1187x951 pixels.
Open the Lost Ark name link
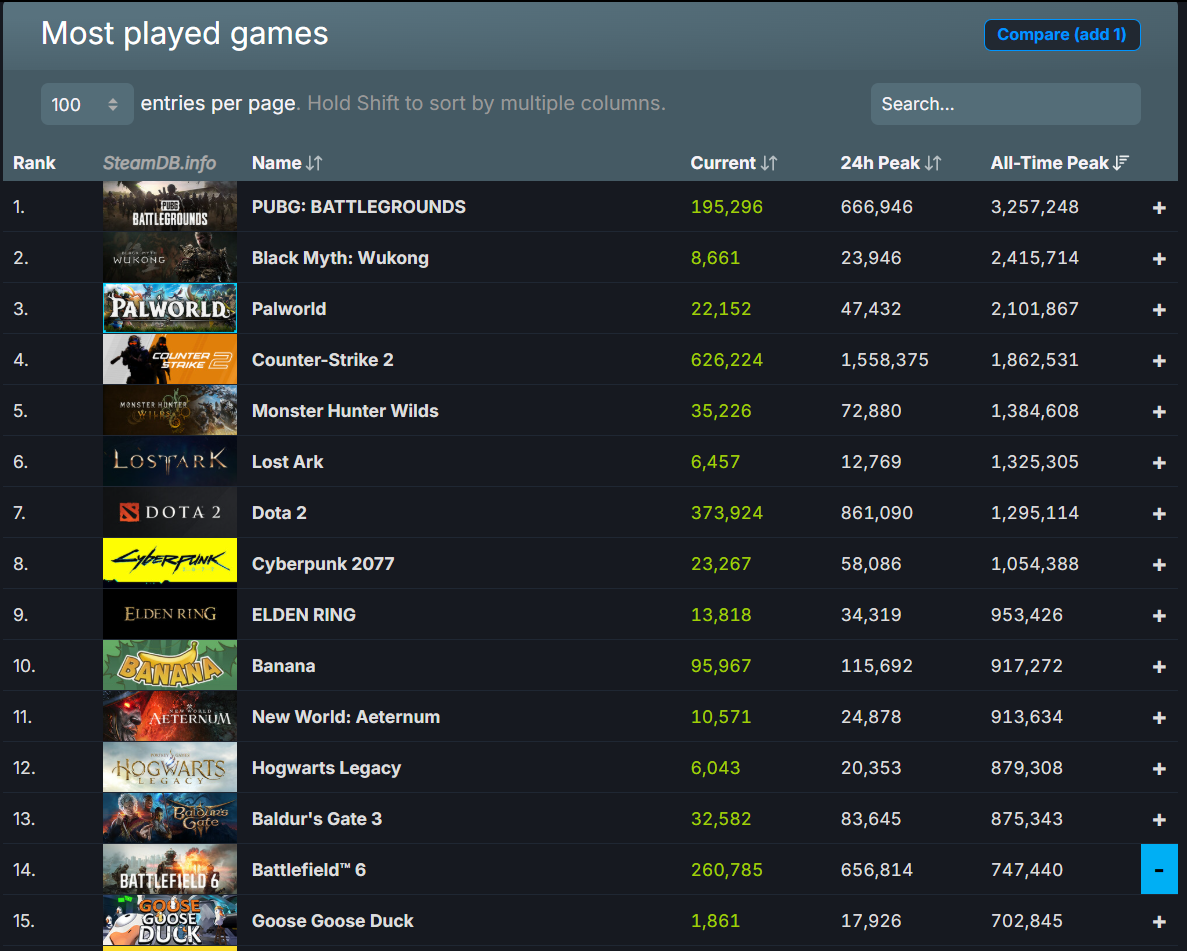point(287,462)
